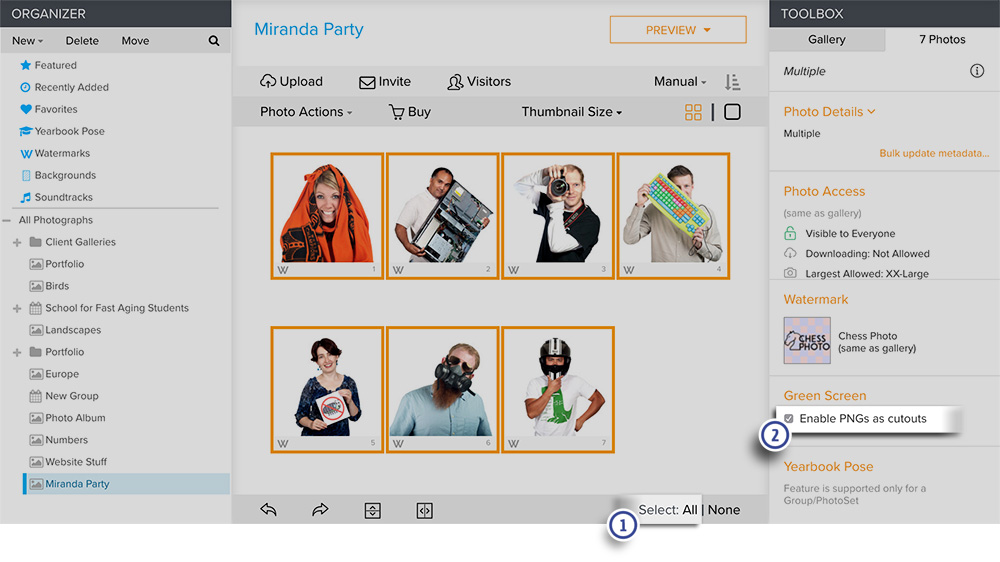
Task: Click the sort order direction icon
Action: (732, 82)
